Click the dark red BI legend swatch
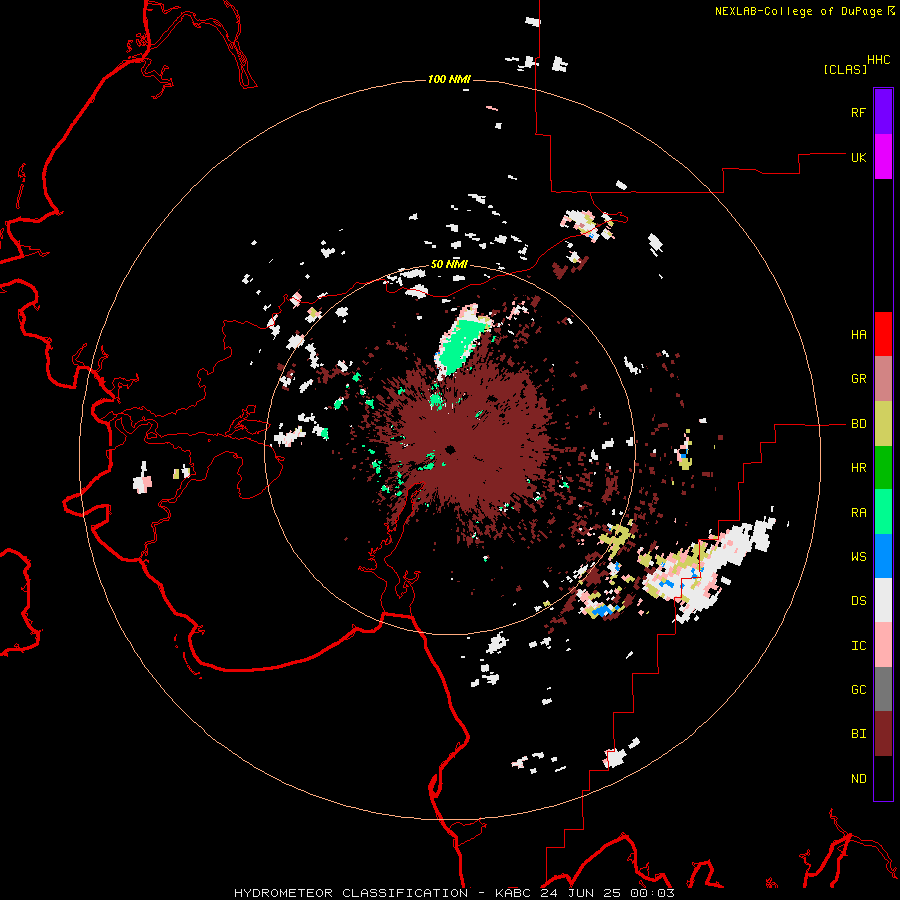This screenshot has height=900, width=900. coord(883,734)
